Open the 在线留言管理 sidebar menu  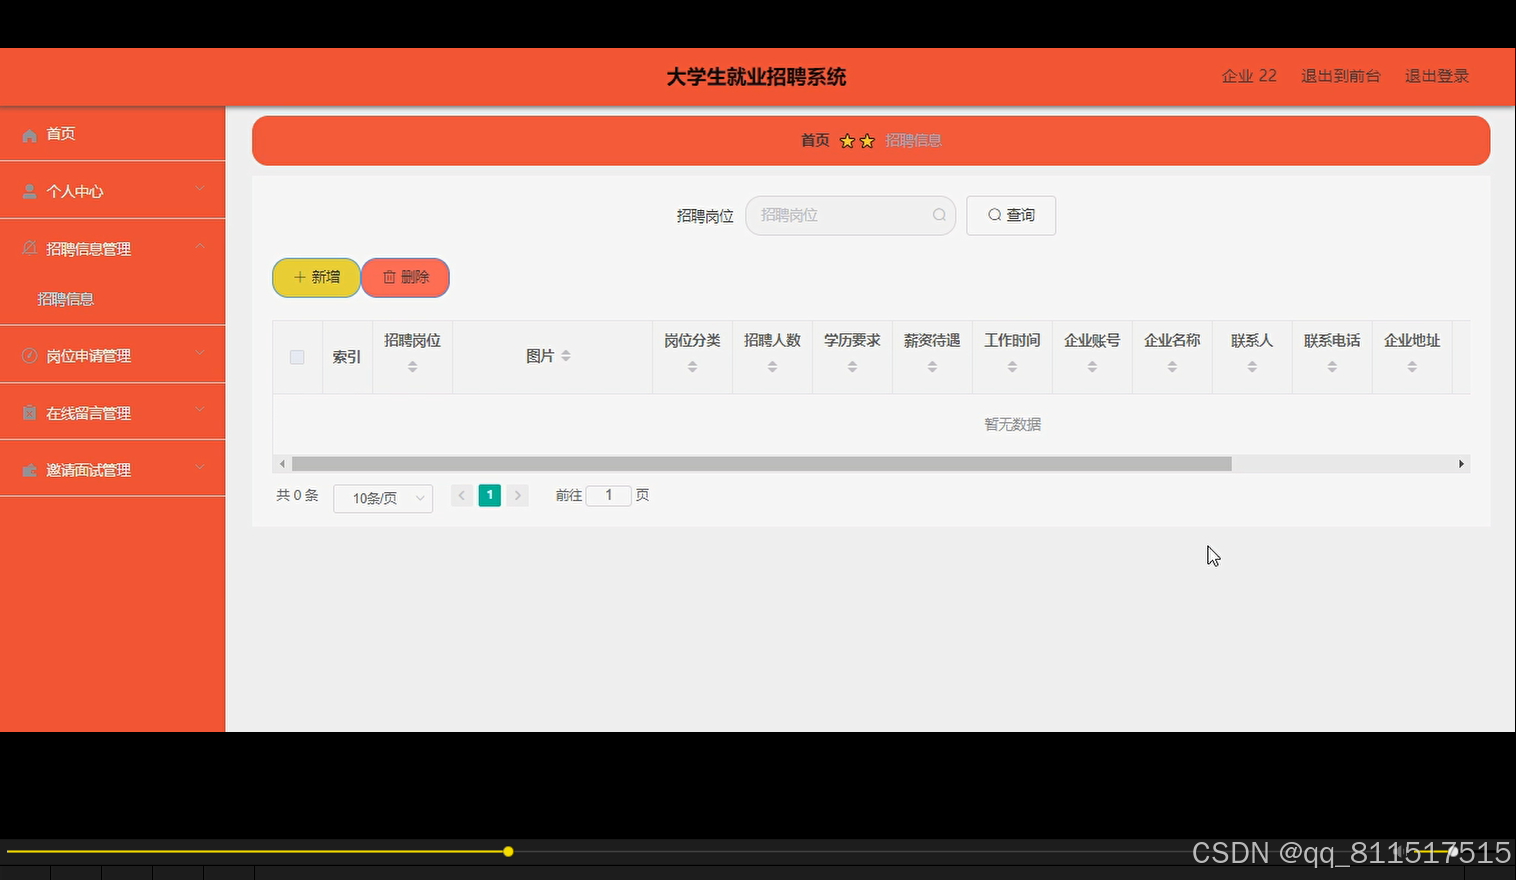point(112,412)
